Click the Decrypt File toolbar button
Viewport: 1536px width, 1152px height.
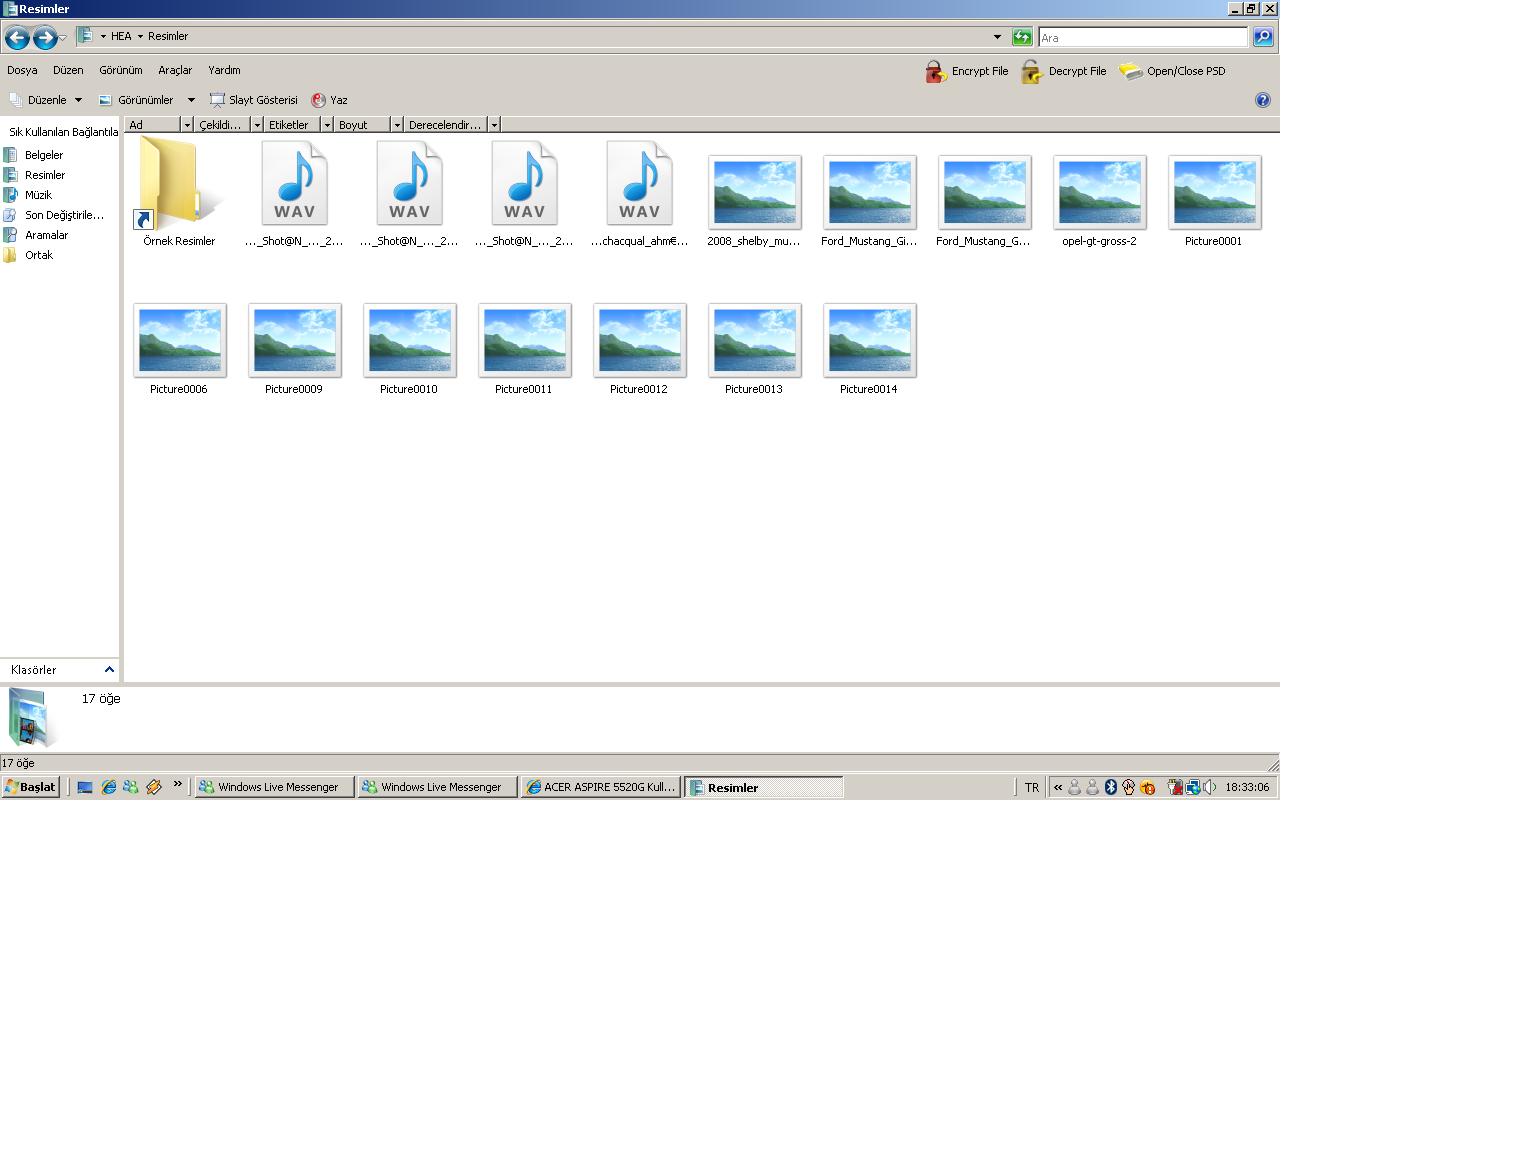1064,71
